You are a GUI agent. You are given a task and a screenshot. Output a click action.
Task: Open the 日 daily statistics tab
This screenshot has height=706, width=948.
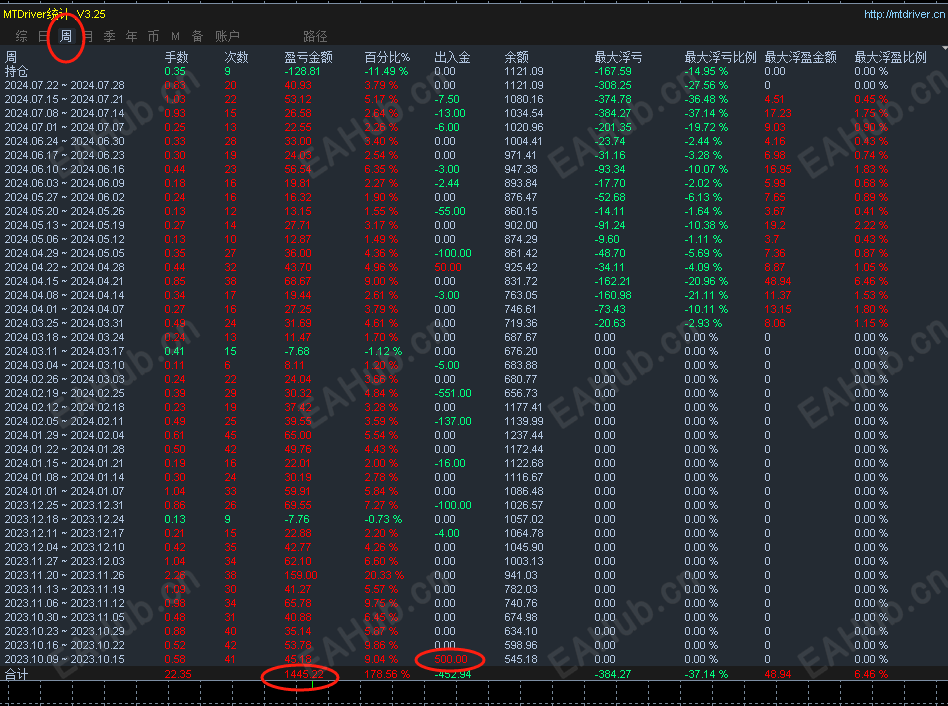[x=43, y=36]
